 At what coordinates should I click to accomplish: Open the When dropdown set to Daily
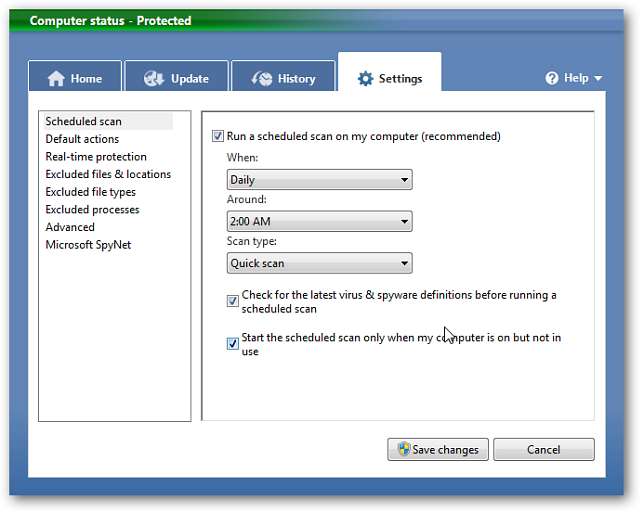tap(319, 180)
